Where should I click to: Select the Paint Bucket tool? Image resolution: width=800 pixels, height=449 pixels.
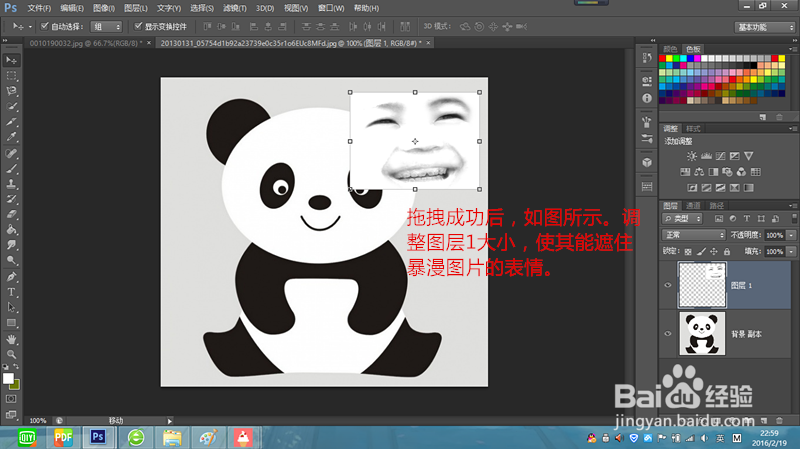click(11, 230)
